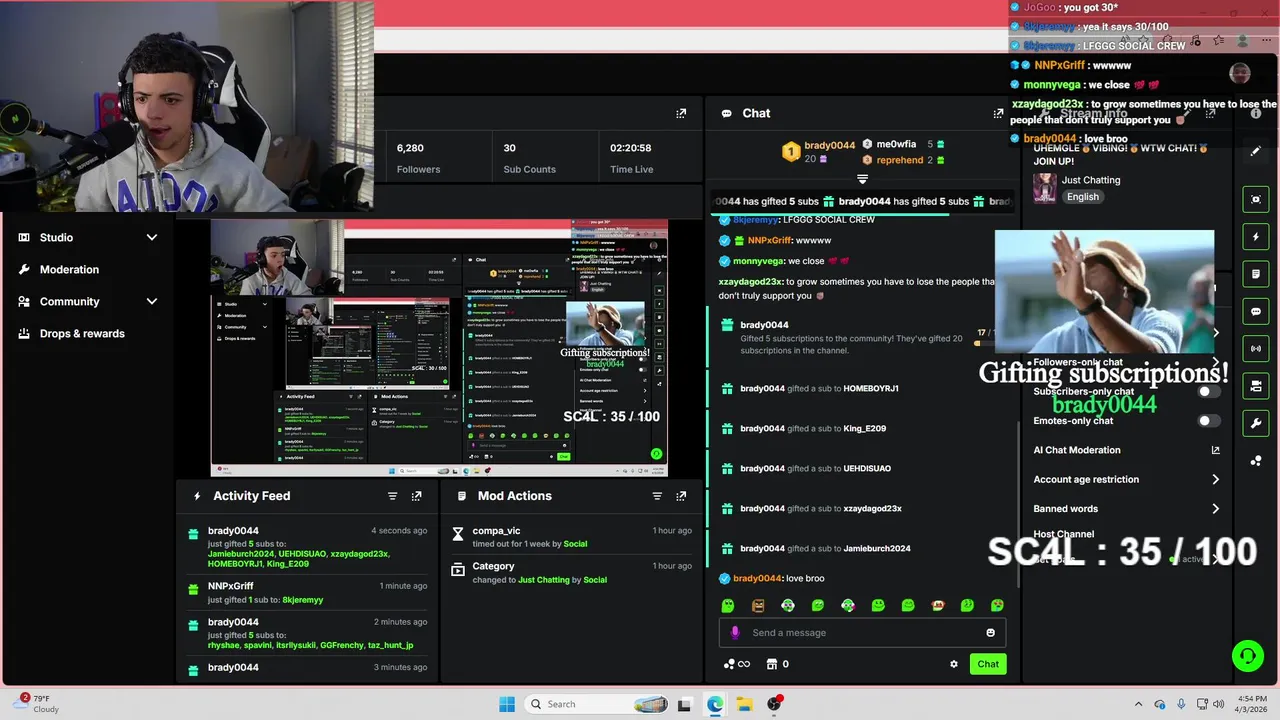This screenshot has width=1280, height=720.
Task: Click the taskbar clock showing 4:54 PM
Action: (x=1250, y=704)
